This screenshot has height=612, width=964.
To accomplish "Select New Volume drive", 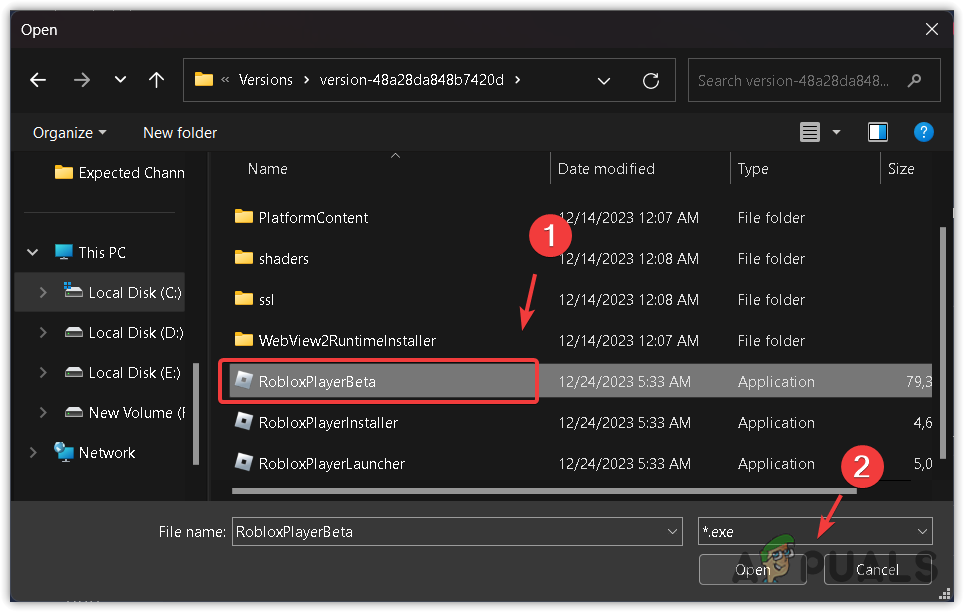I will 124,413.
